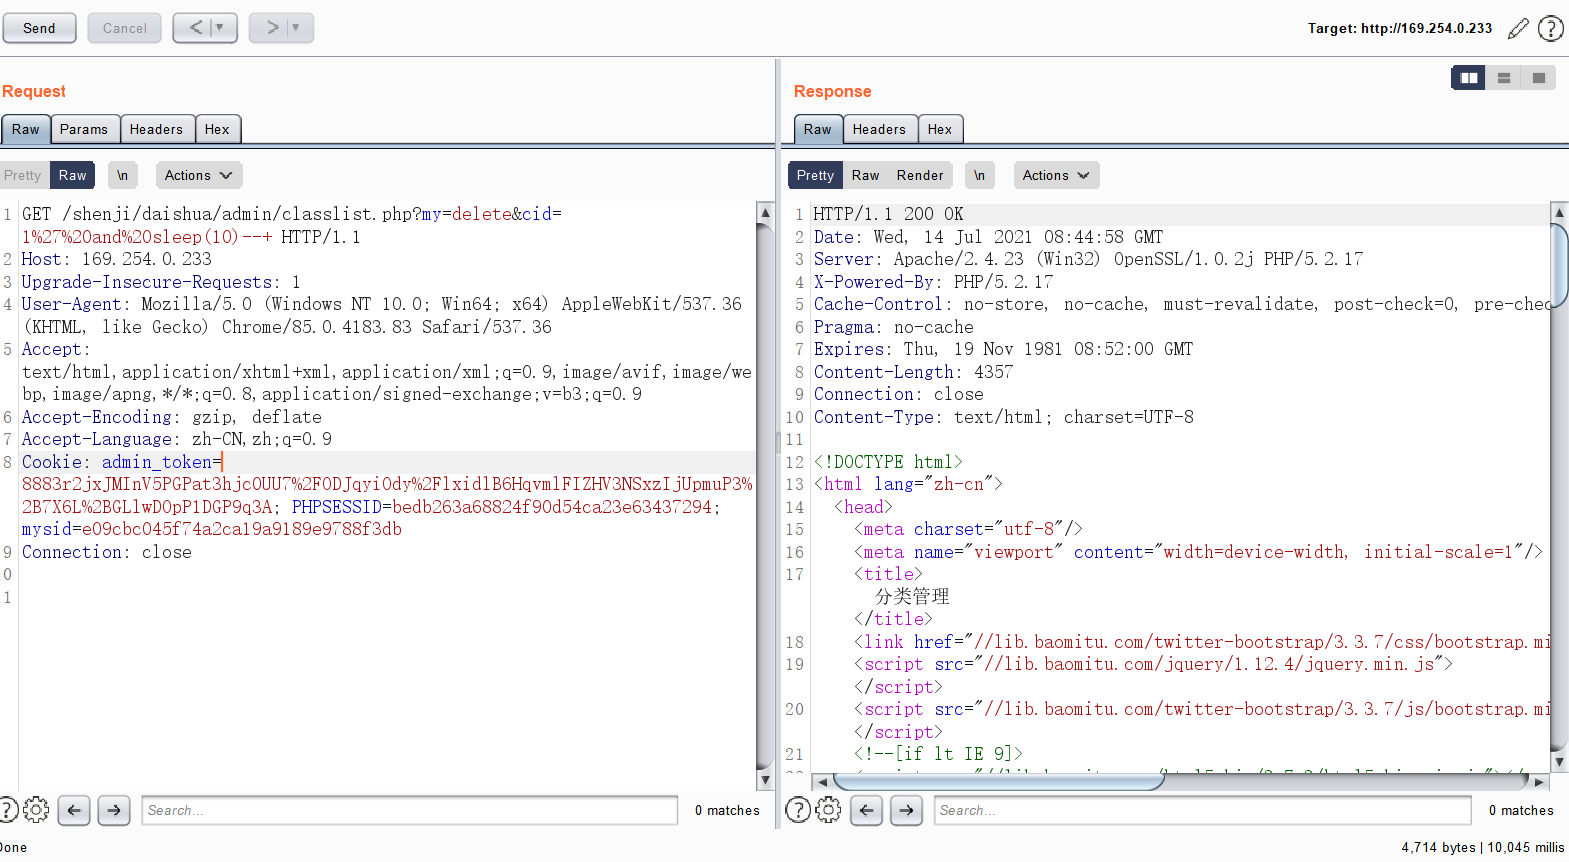Open request search help icon

pos(7,810)
